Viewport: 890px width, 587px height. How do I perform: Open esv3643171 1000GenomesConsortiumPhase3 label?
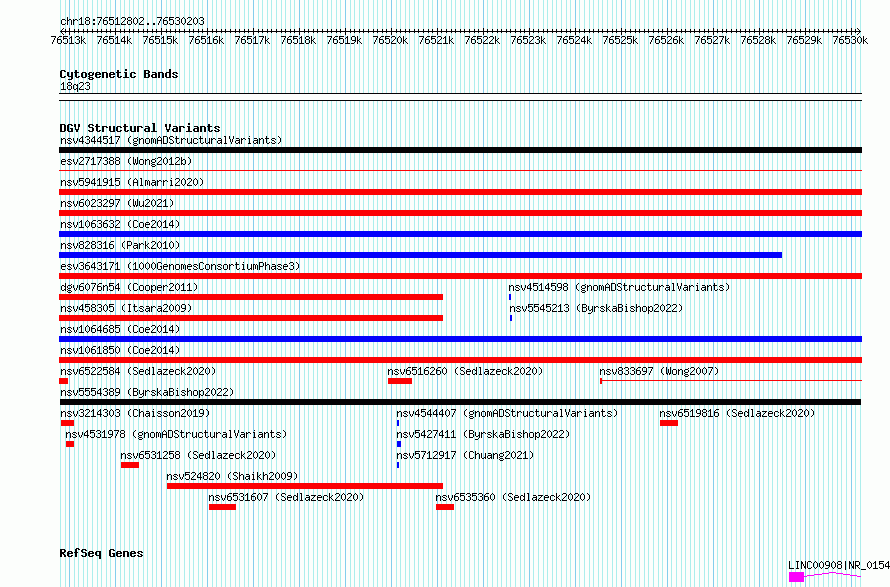[180, 266]
